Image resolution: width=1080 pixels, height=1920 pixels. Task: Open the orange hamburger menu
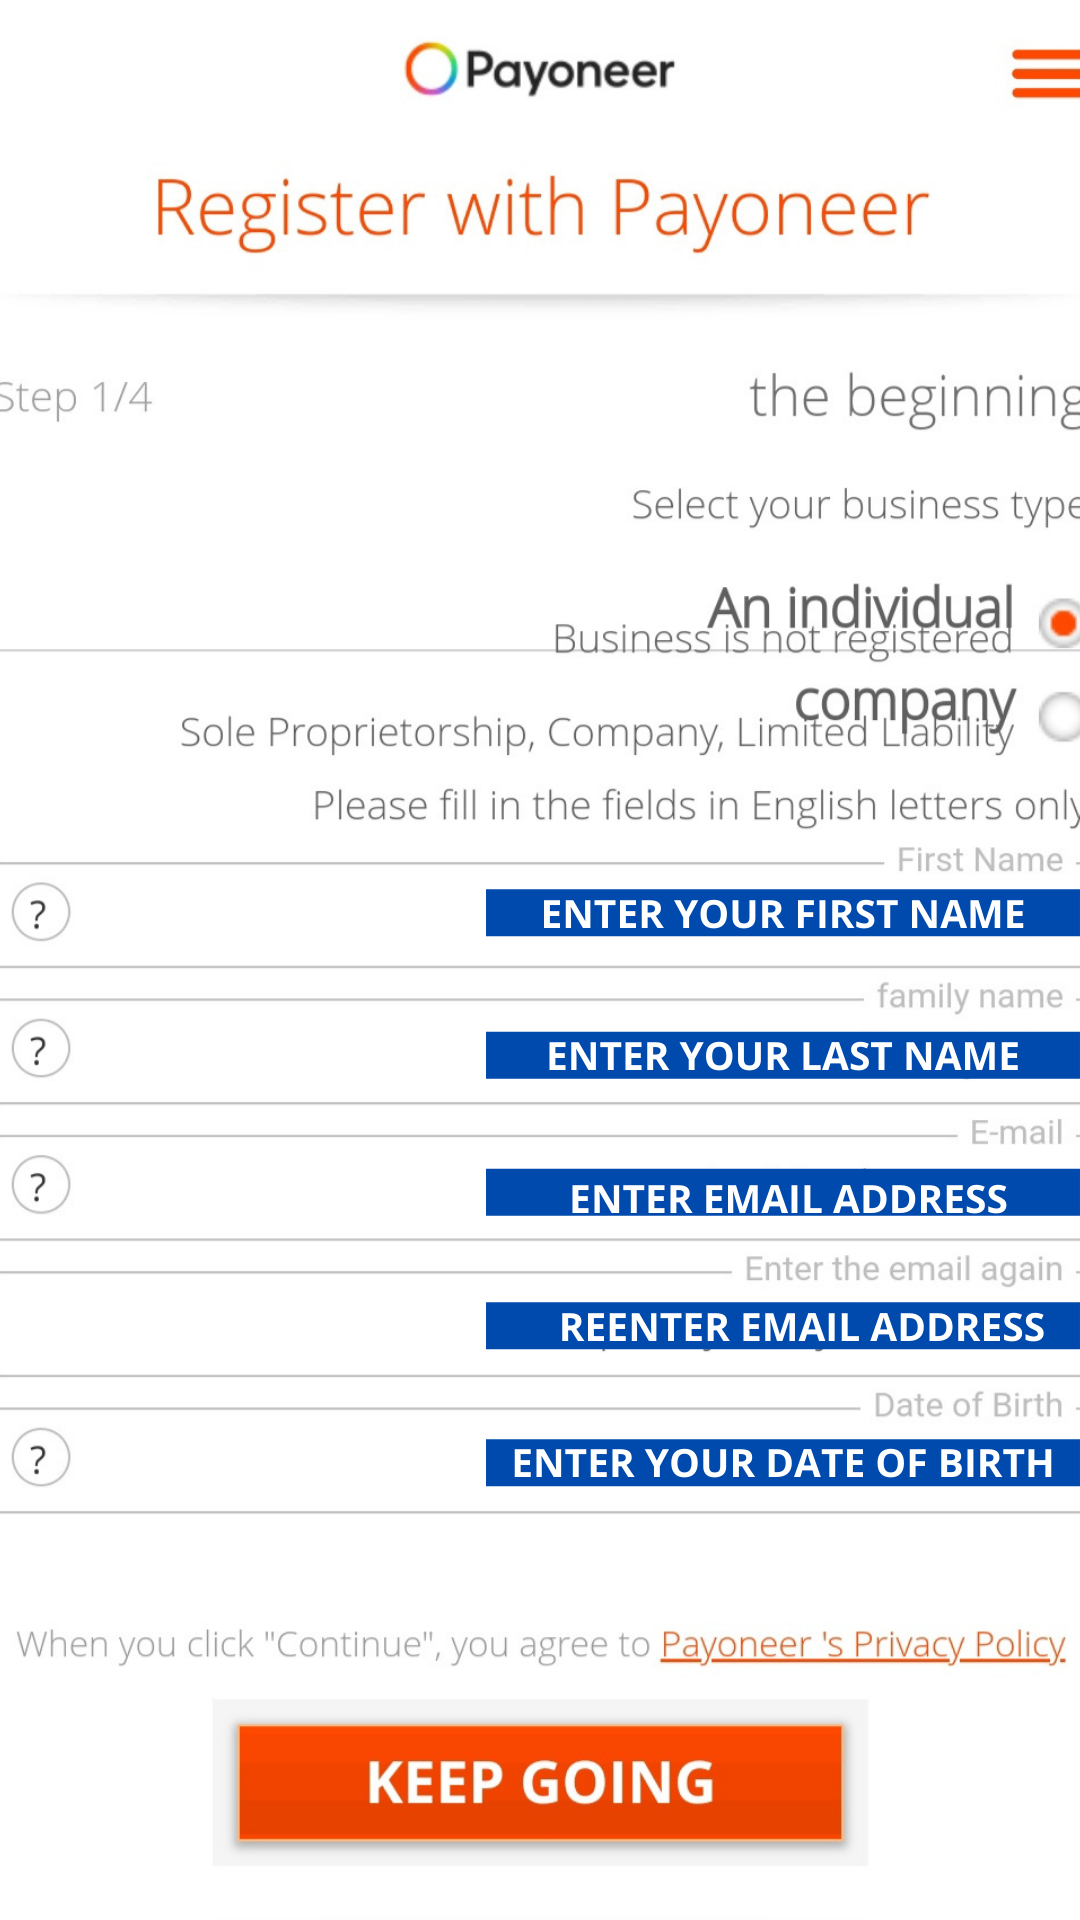click(1046, 73)
